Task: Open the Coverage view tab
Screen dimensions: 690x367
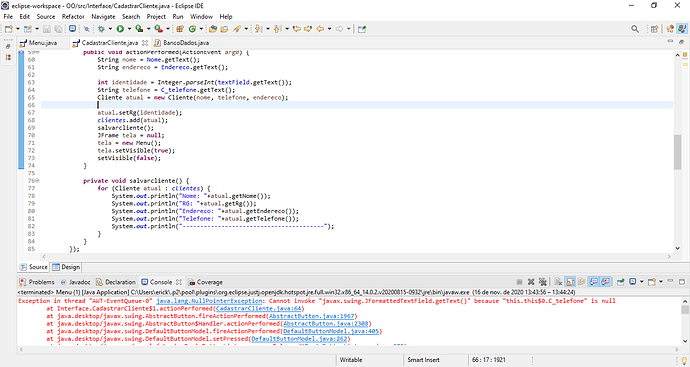Action: pos(205,282)
